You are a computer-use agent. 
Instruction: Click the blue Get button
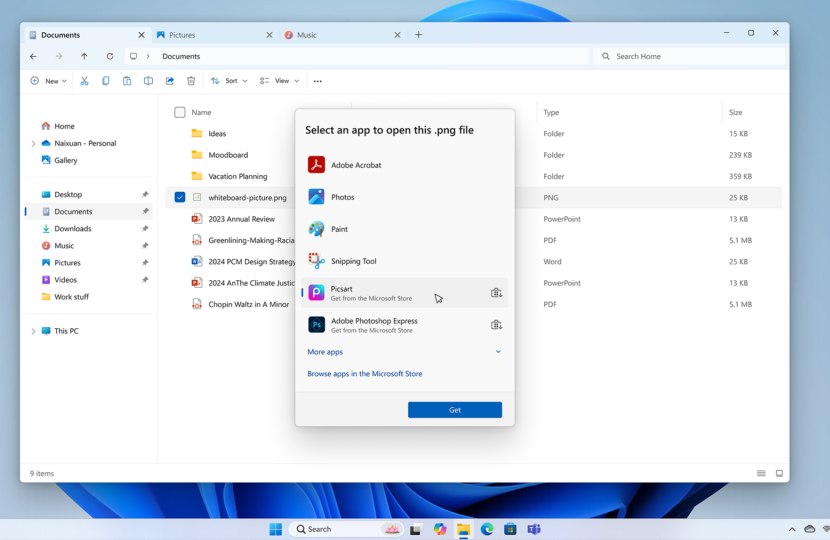pyautogui.click(x=455, y=410)
